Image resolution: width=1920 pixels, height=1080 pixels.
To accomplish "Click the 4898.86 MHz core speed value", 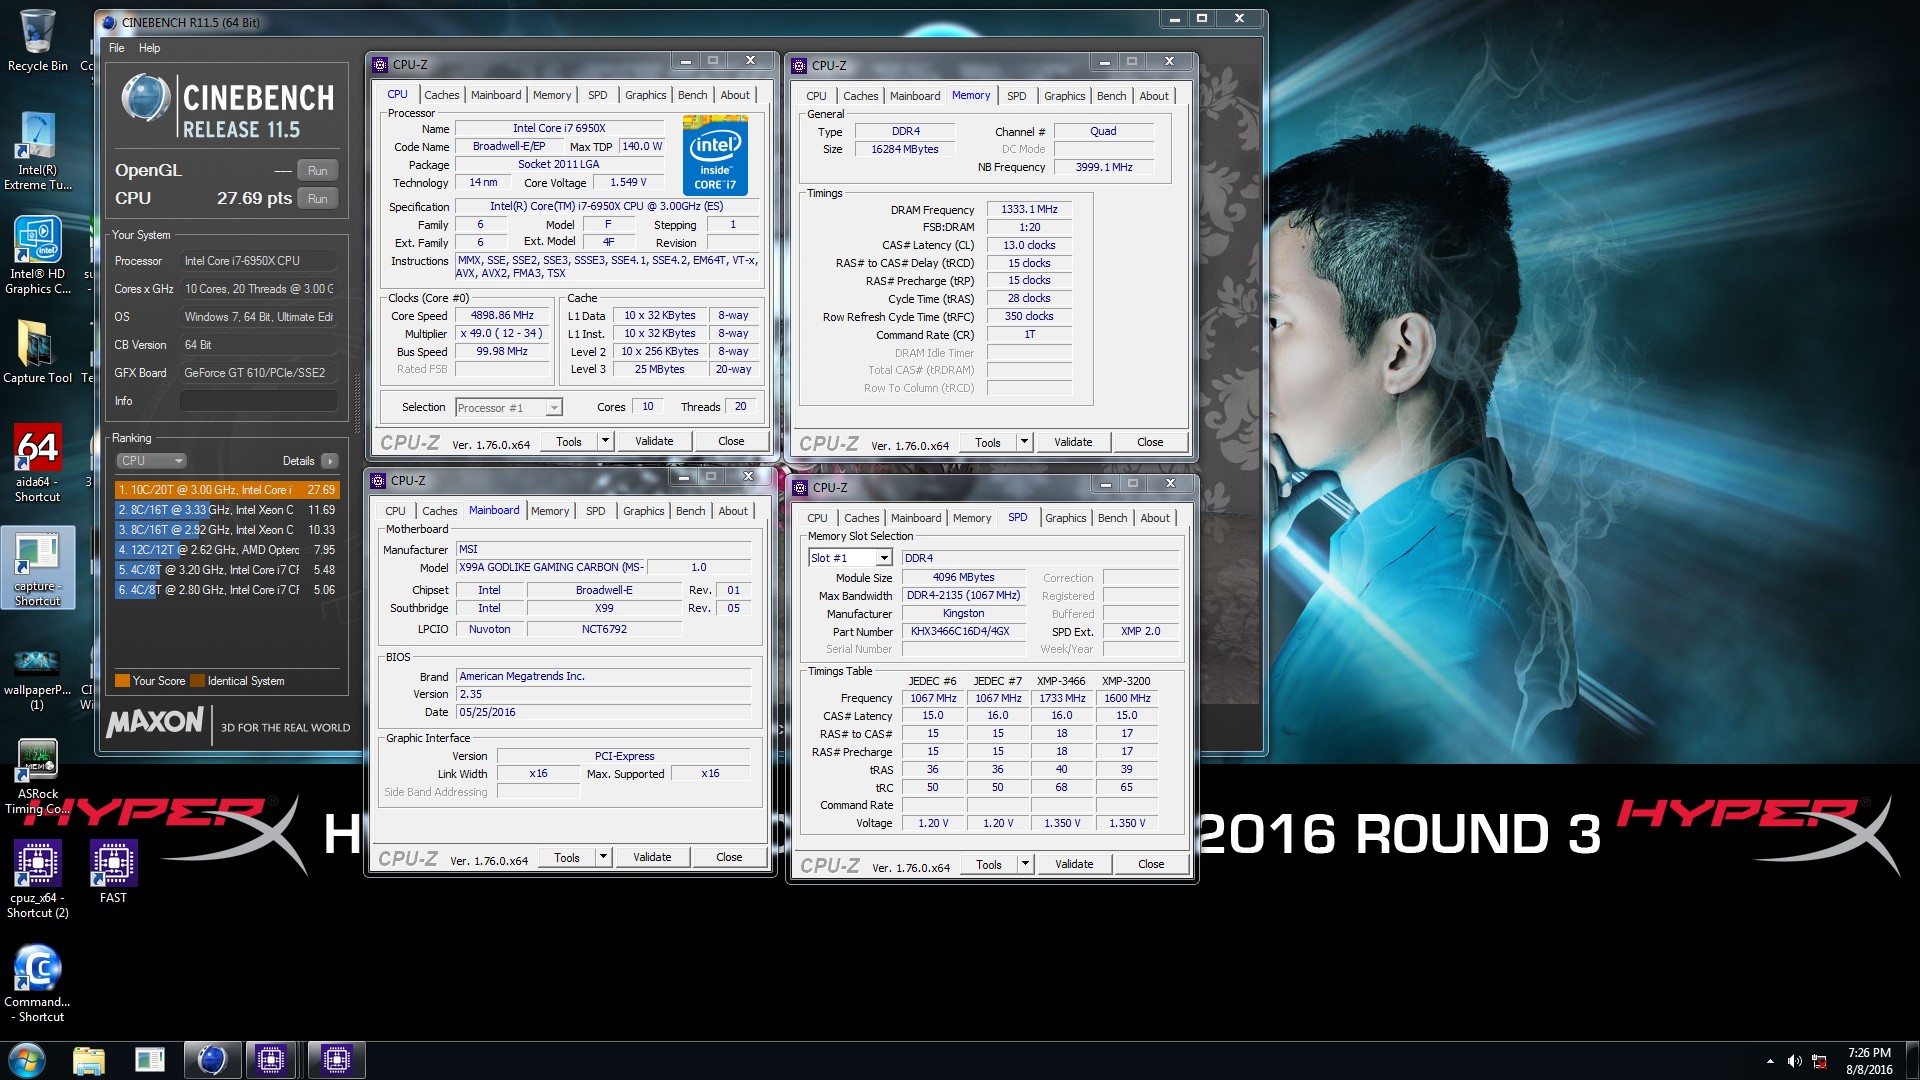I will (502, 315).
